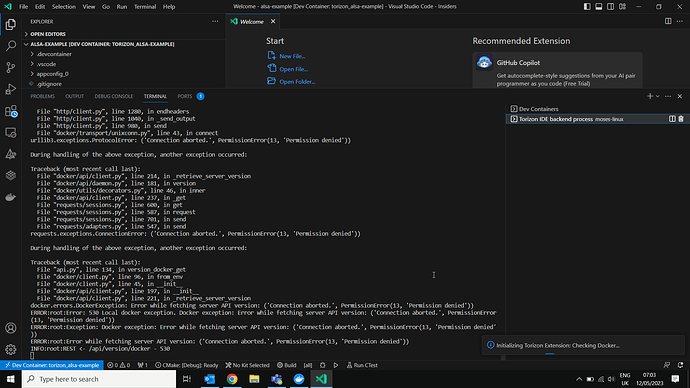Open Google Chrome from the taskbar
The image size is (690, 388).
(232, 379)
